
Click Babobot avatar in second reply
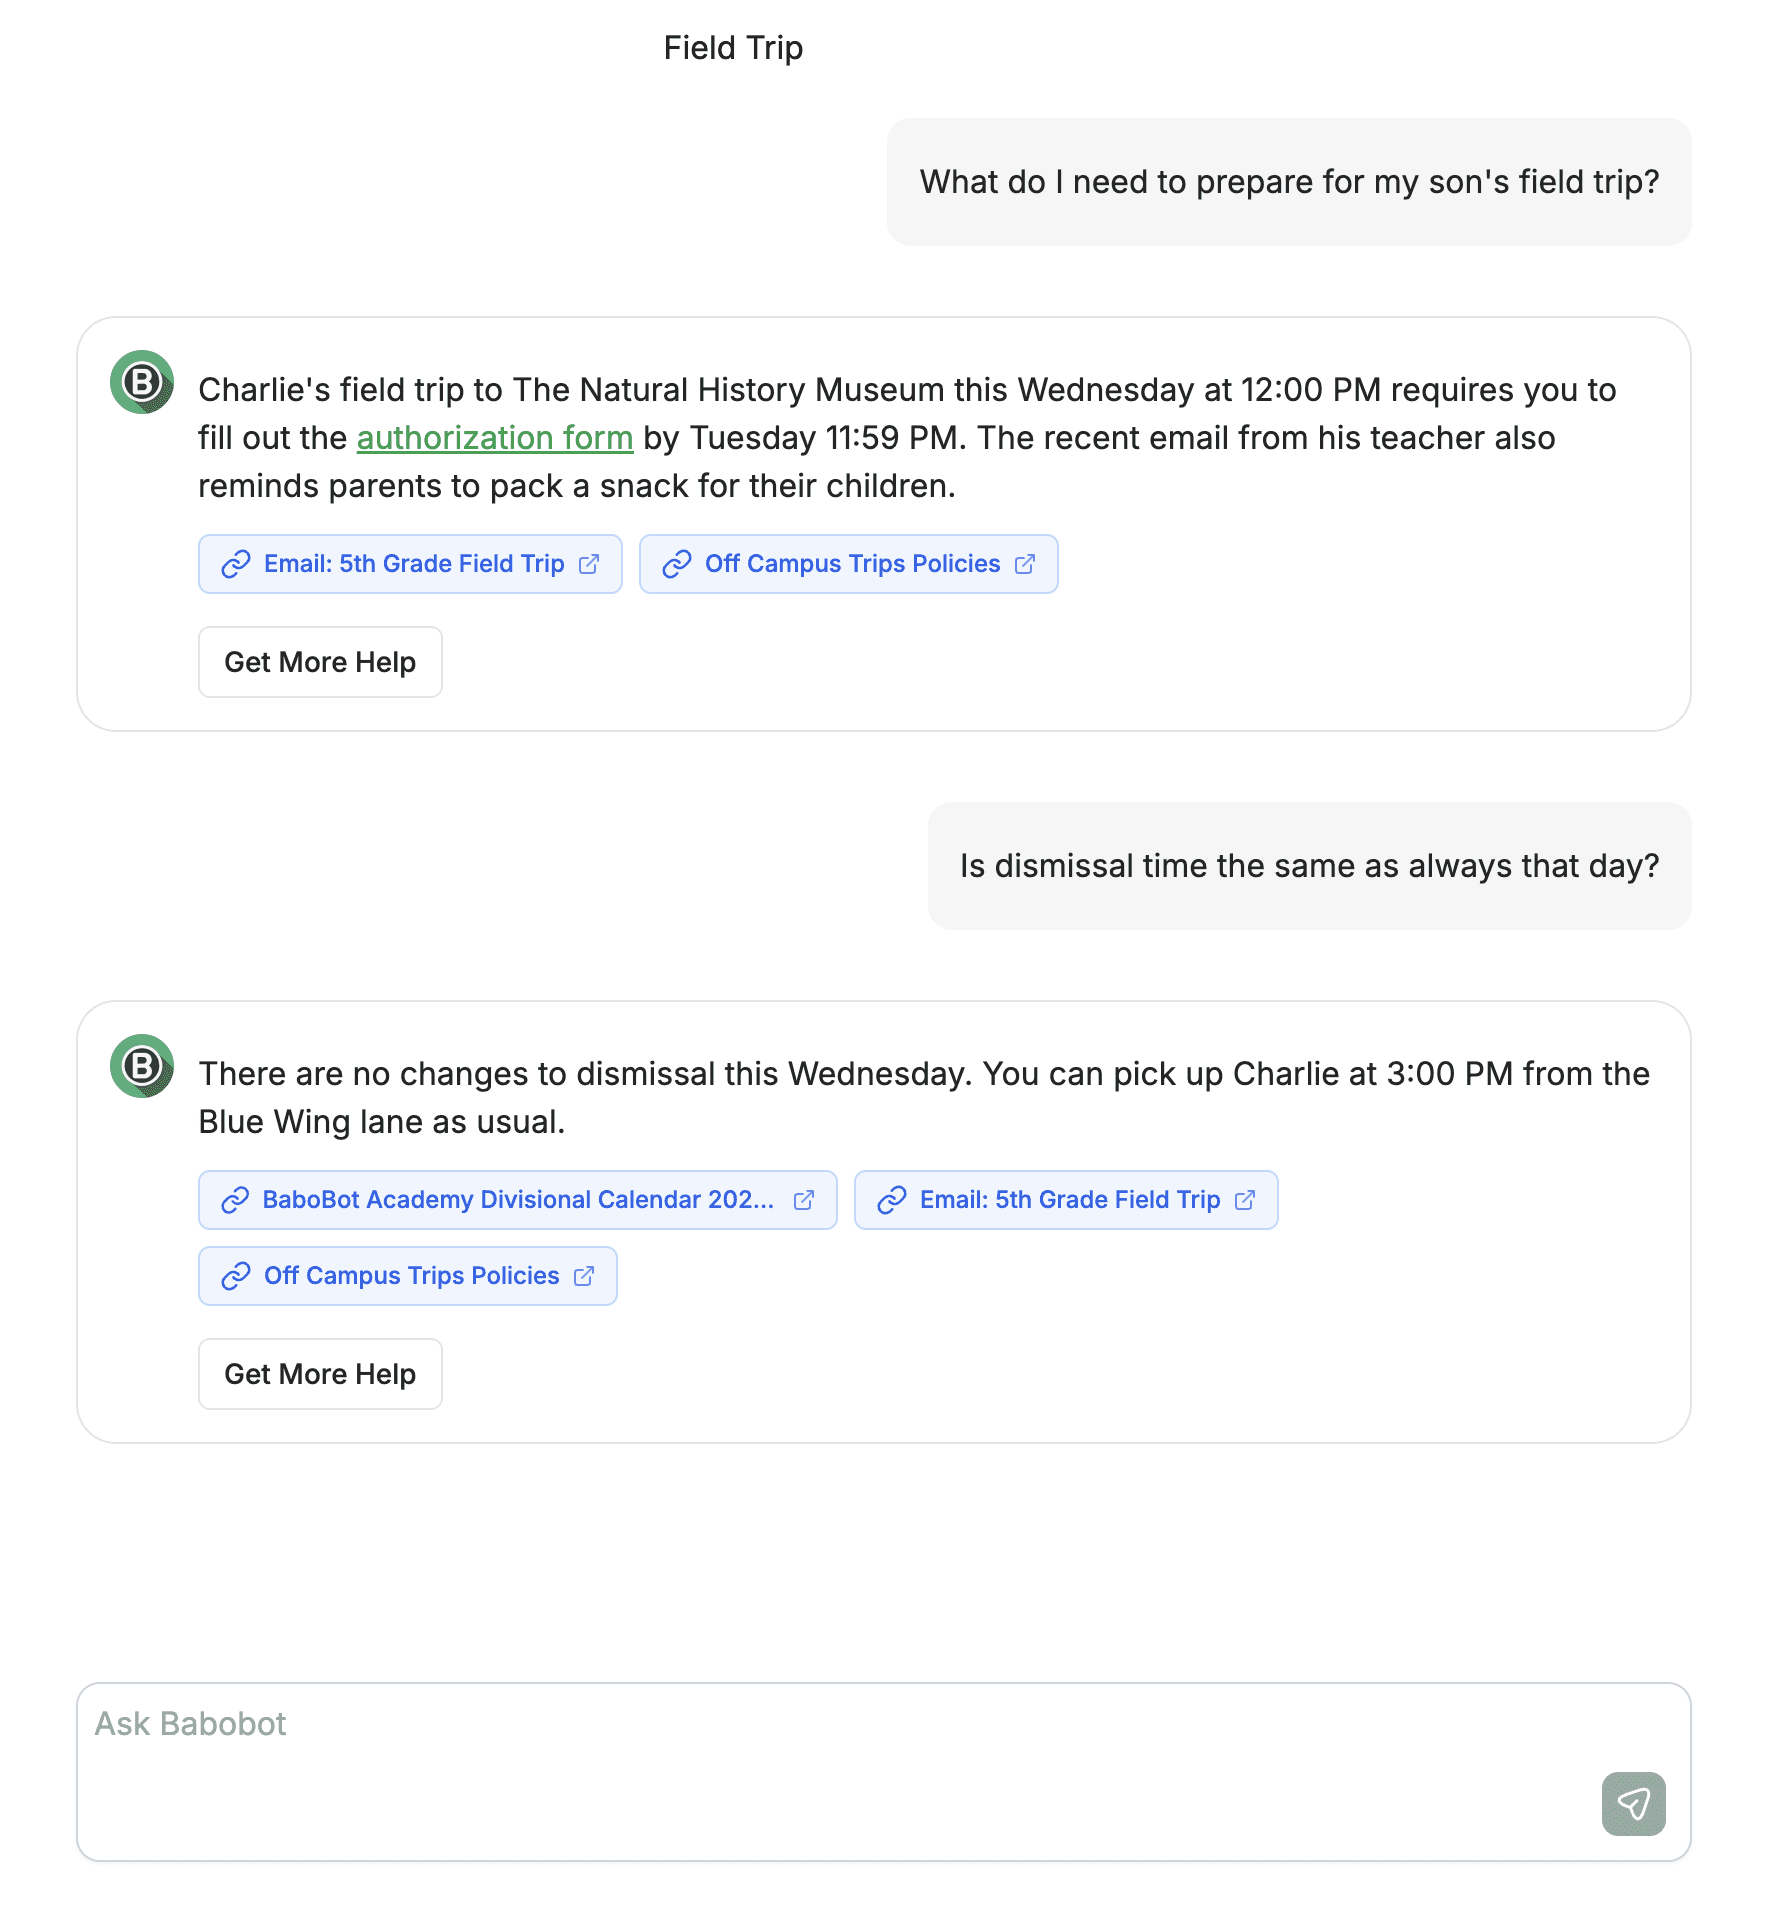click(142, 1066)
